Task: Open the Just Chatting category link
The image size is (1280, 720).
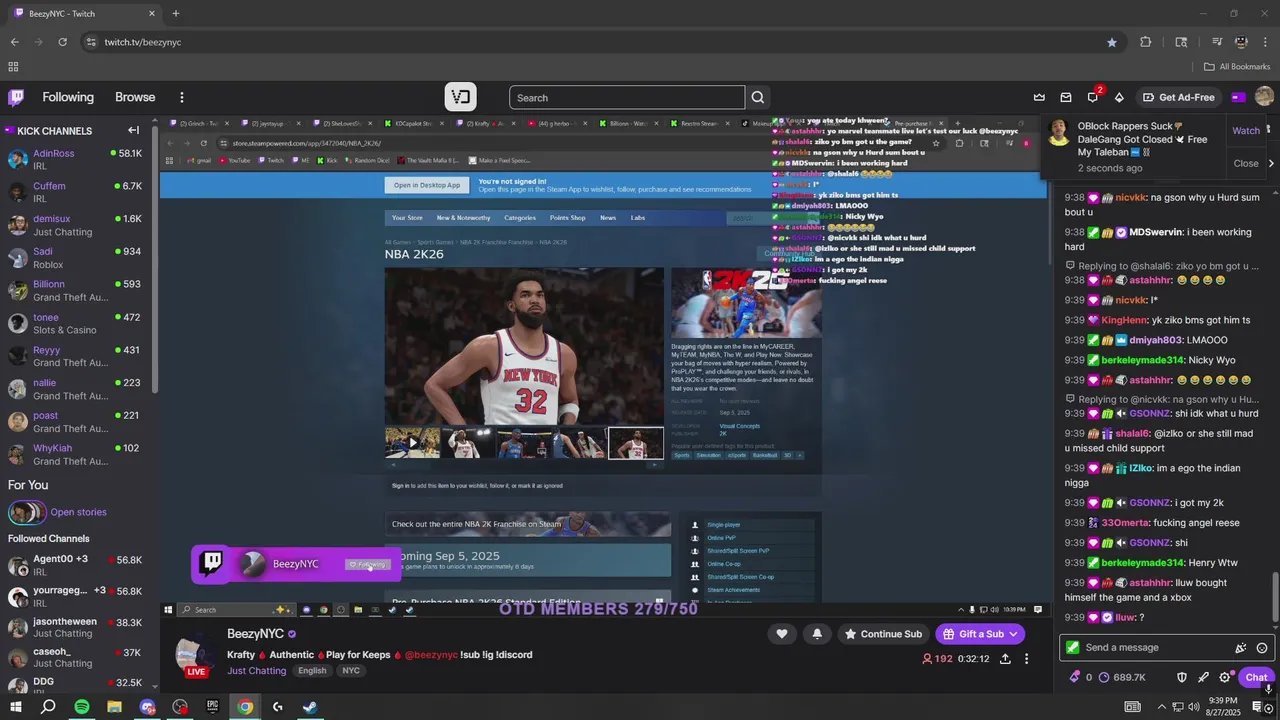Action: point(256,671)
